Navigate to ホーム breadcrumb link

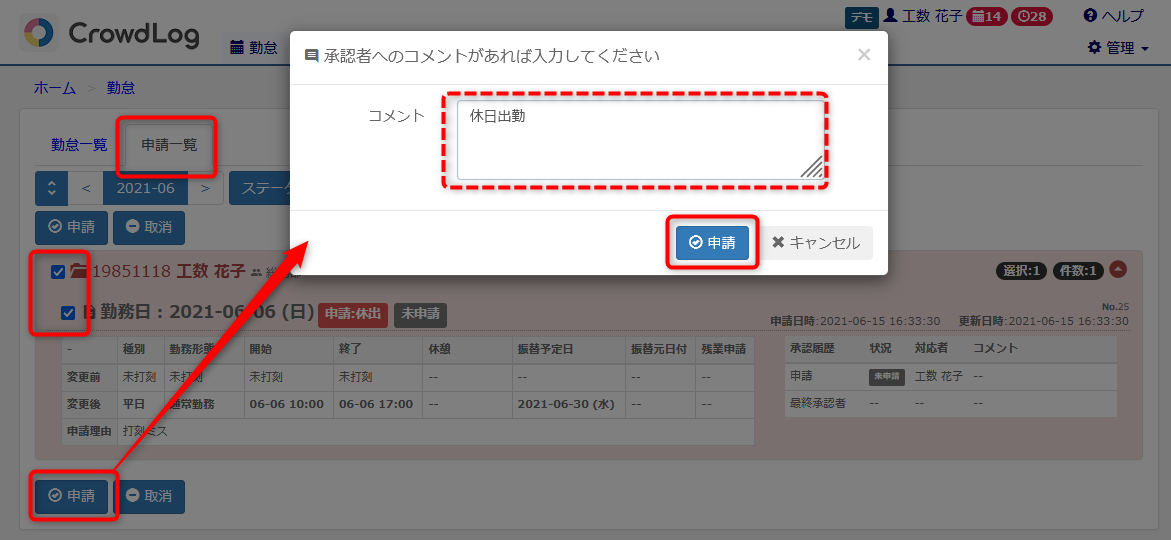click(55, 88)
